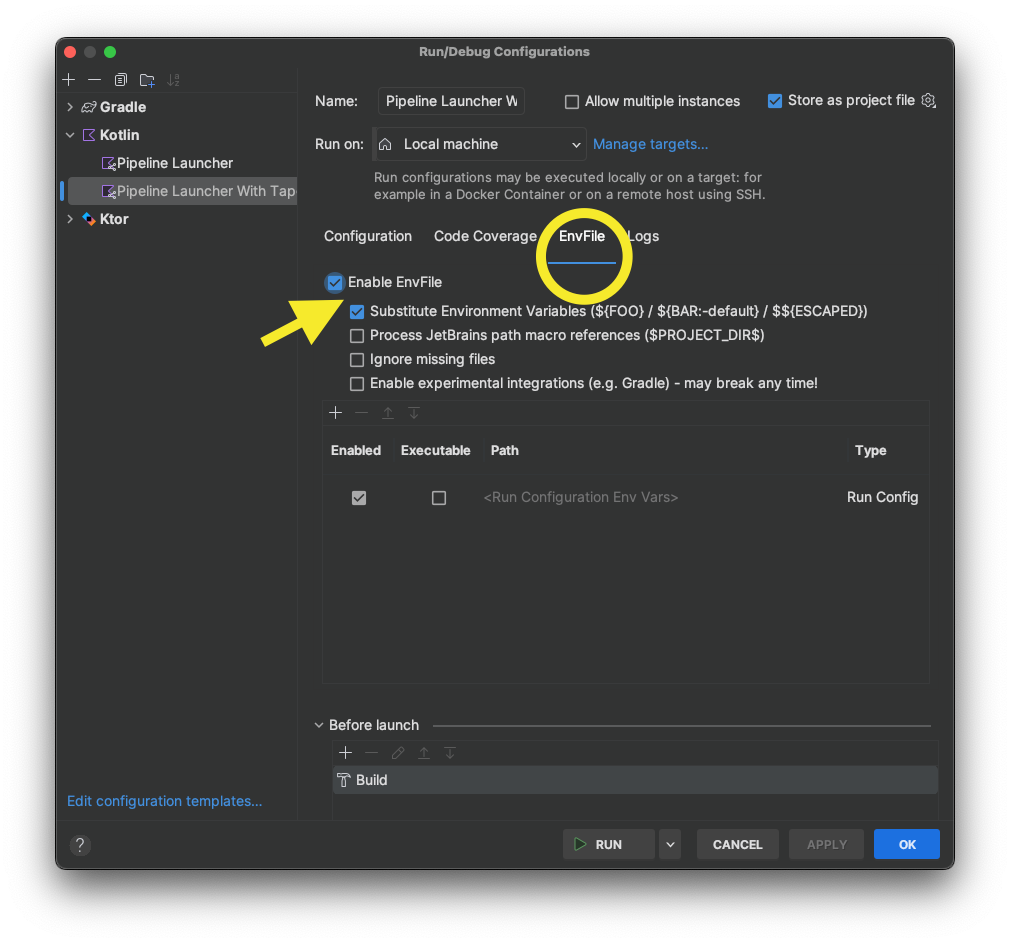Add a new run configuration

[x=69, y=79]
